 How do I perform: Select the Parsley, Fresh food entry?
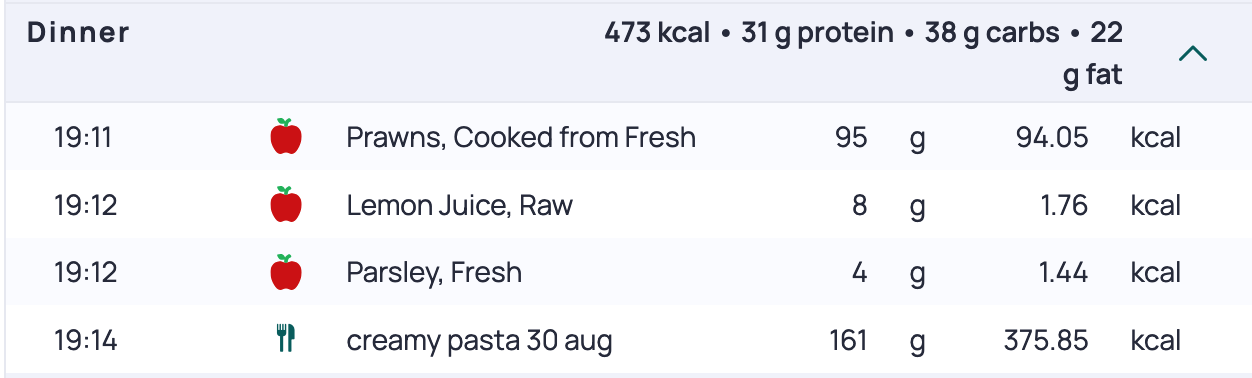(434, 272)
